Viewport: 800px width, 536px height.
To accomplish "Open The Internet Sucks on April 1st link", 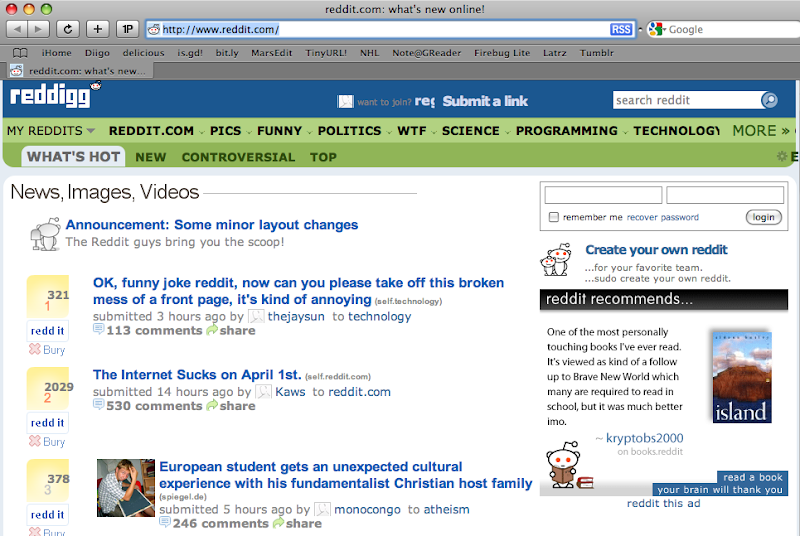I will pos(197,375).
